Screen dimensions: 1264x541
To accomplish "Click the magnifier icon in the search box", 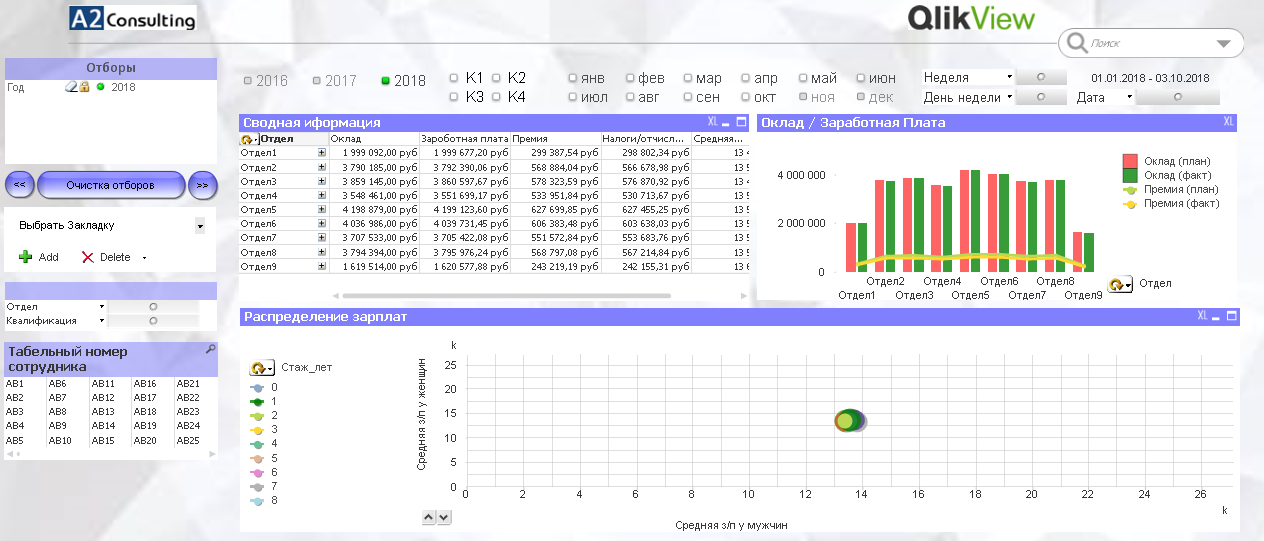I will click(x=1076, y=43).
